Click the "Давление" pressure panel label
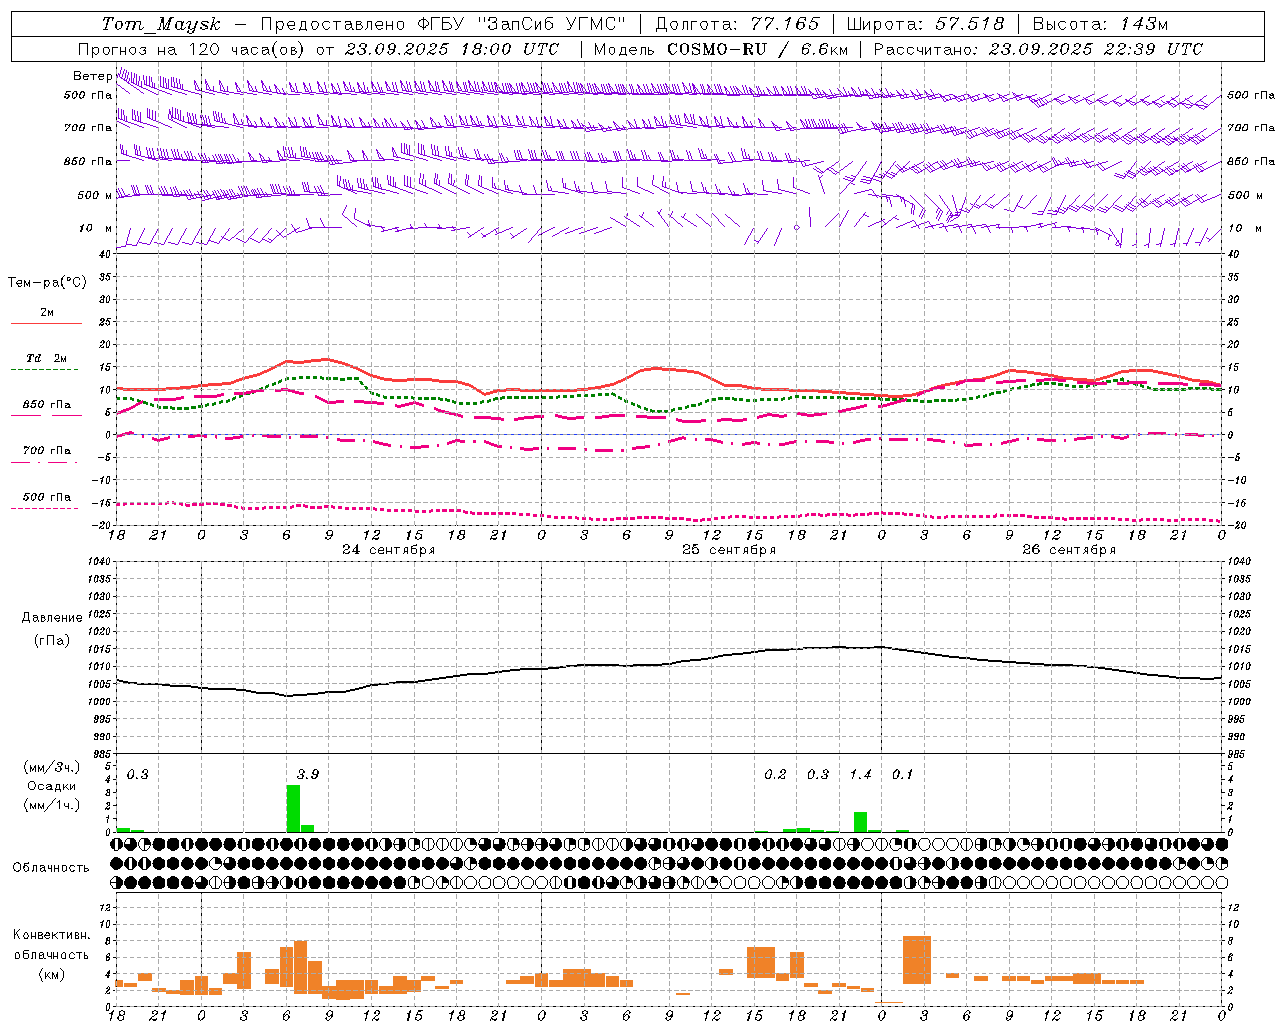 pos(52,618)
